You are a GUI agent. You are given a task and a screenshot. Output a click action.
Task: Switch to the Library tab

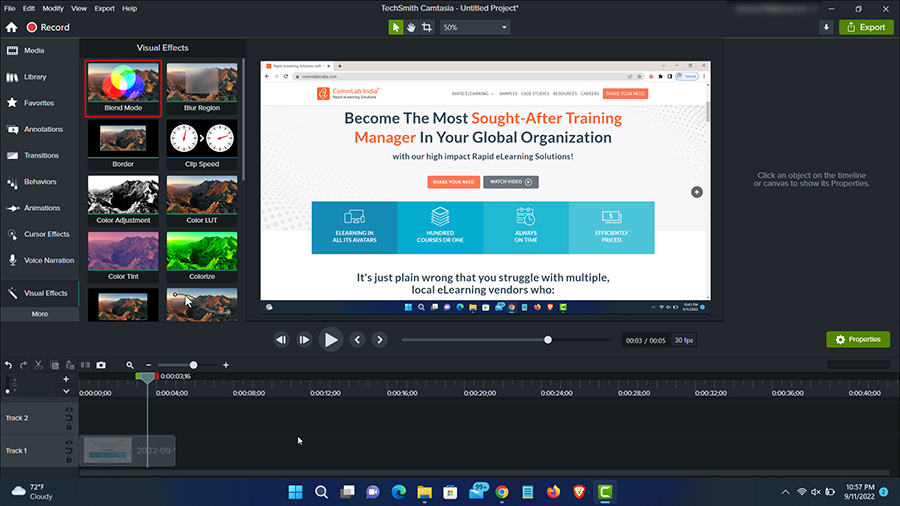click(40, 77)
